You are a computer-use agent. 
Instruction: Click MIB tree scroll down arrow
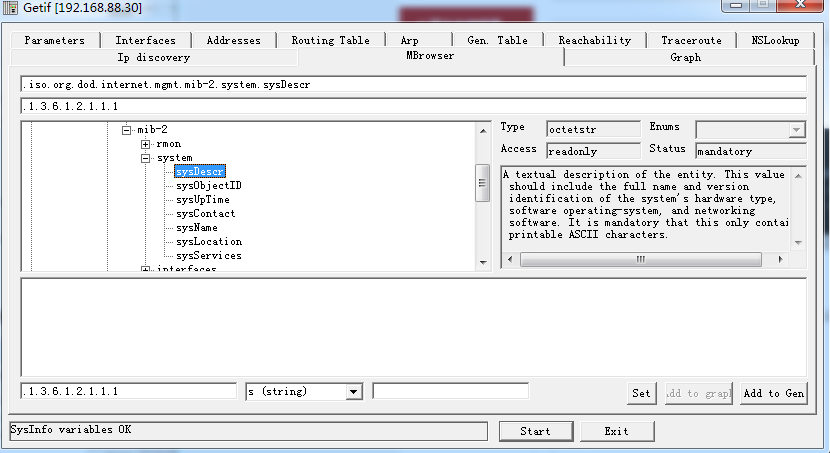pos(483,262)
